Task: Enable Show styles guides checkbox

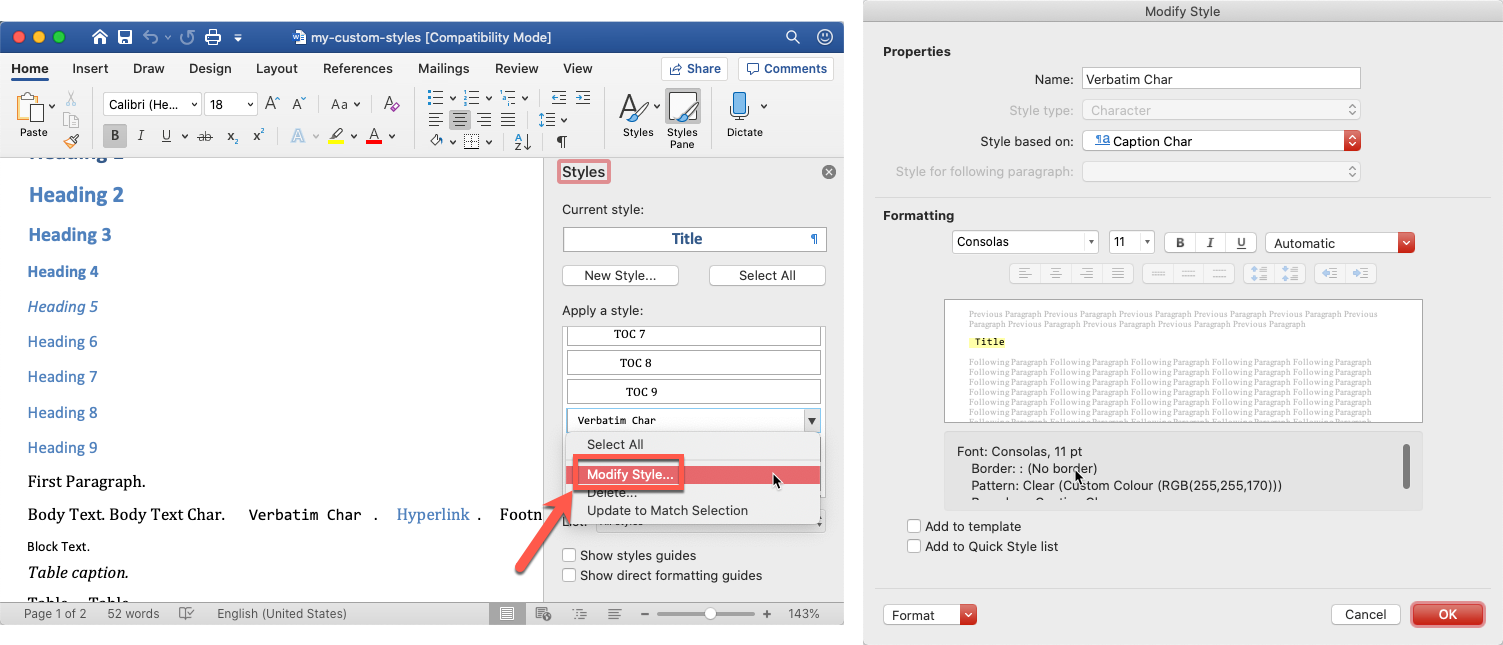Action: [x=569, y=555]
